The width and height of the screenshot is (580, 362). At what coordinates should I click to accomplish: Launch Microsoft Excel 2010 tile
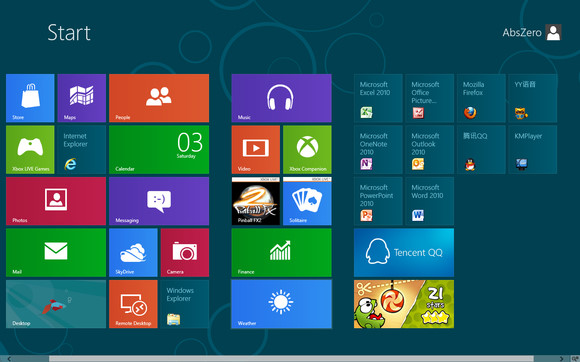click(x=378, y=98)
